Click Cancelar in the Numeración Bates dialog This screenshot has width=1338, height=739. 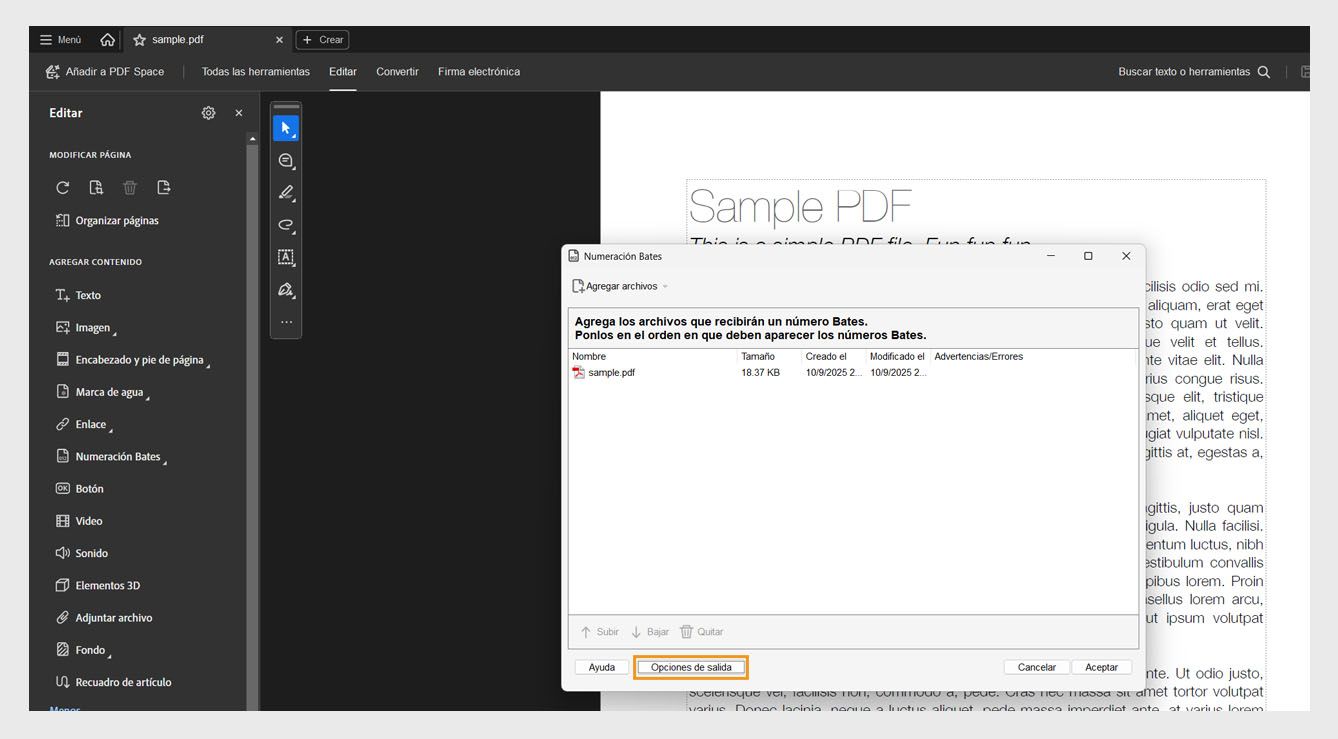pyautogui.click(x=1037, y=667)
